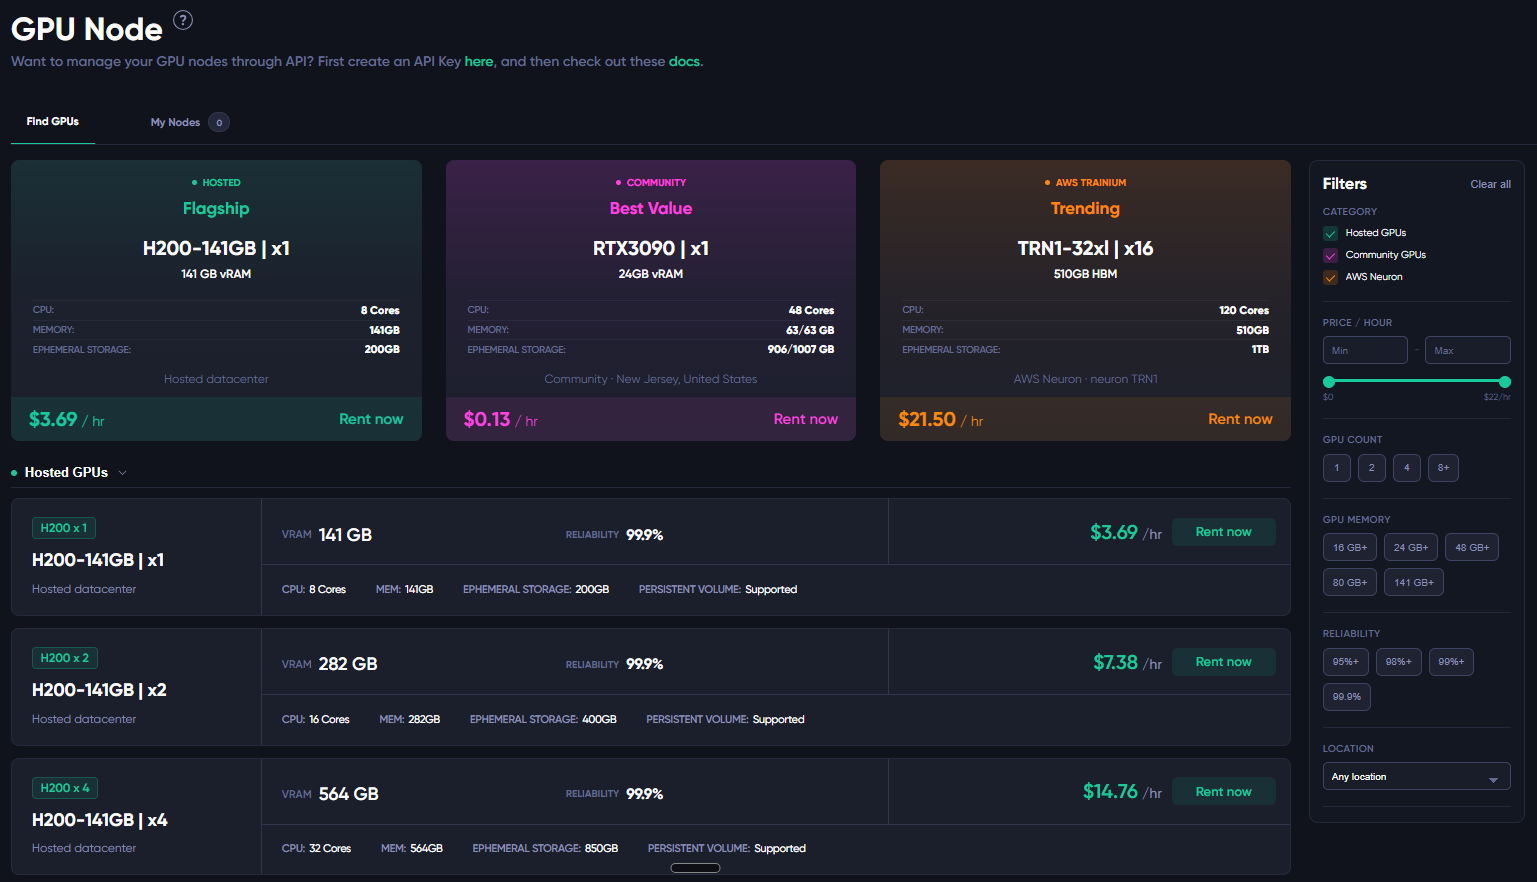
Task: Toggle the Community GPUs category checkbox
Action: pyautogui.click(x=1330, y=255)
